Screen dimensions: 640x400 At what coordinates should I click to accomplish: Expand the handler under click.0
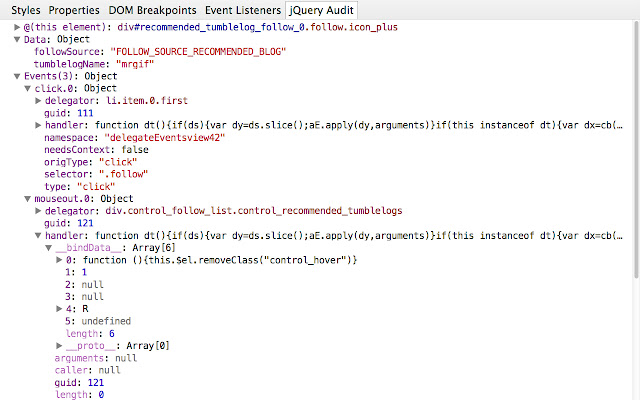pyautogui.click(x=38, y=125)
